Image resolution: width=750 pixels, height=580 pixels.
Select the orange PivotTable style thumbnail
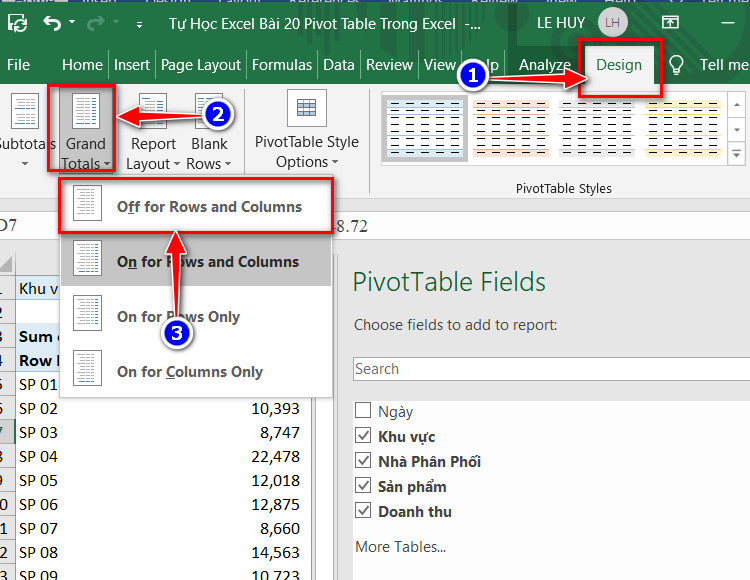click(x=511, y=128)
